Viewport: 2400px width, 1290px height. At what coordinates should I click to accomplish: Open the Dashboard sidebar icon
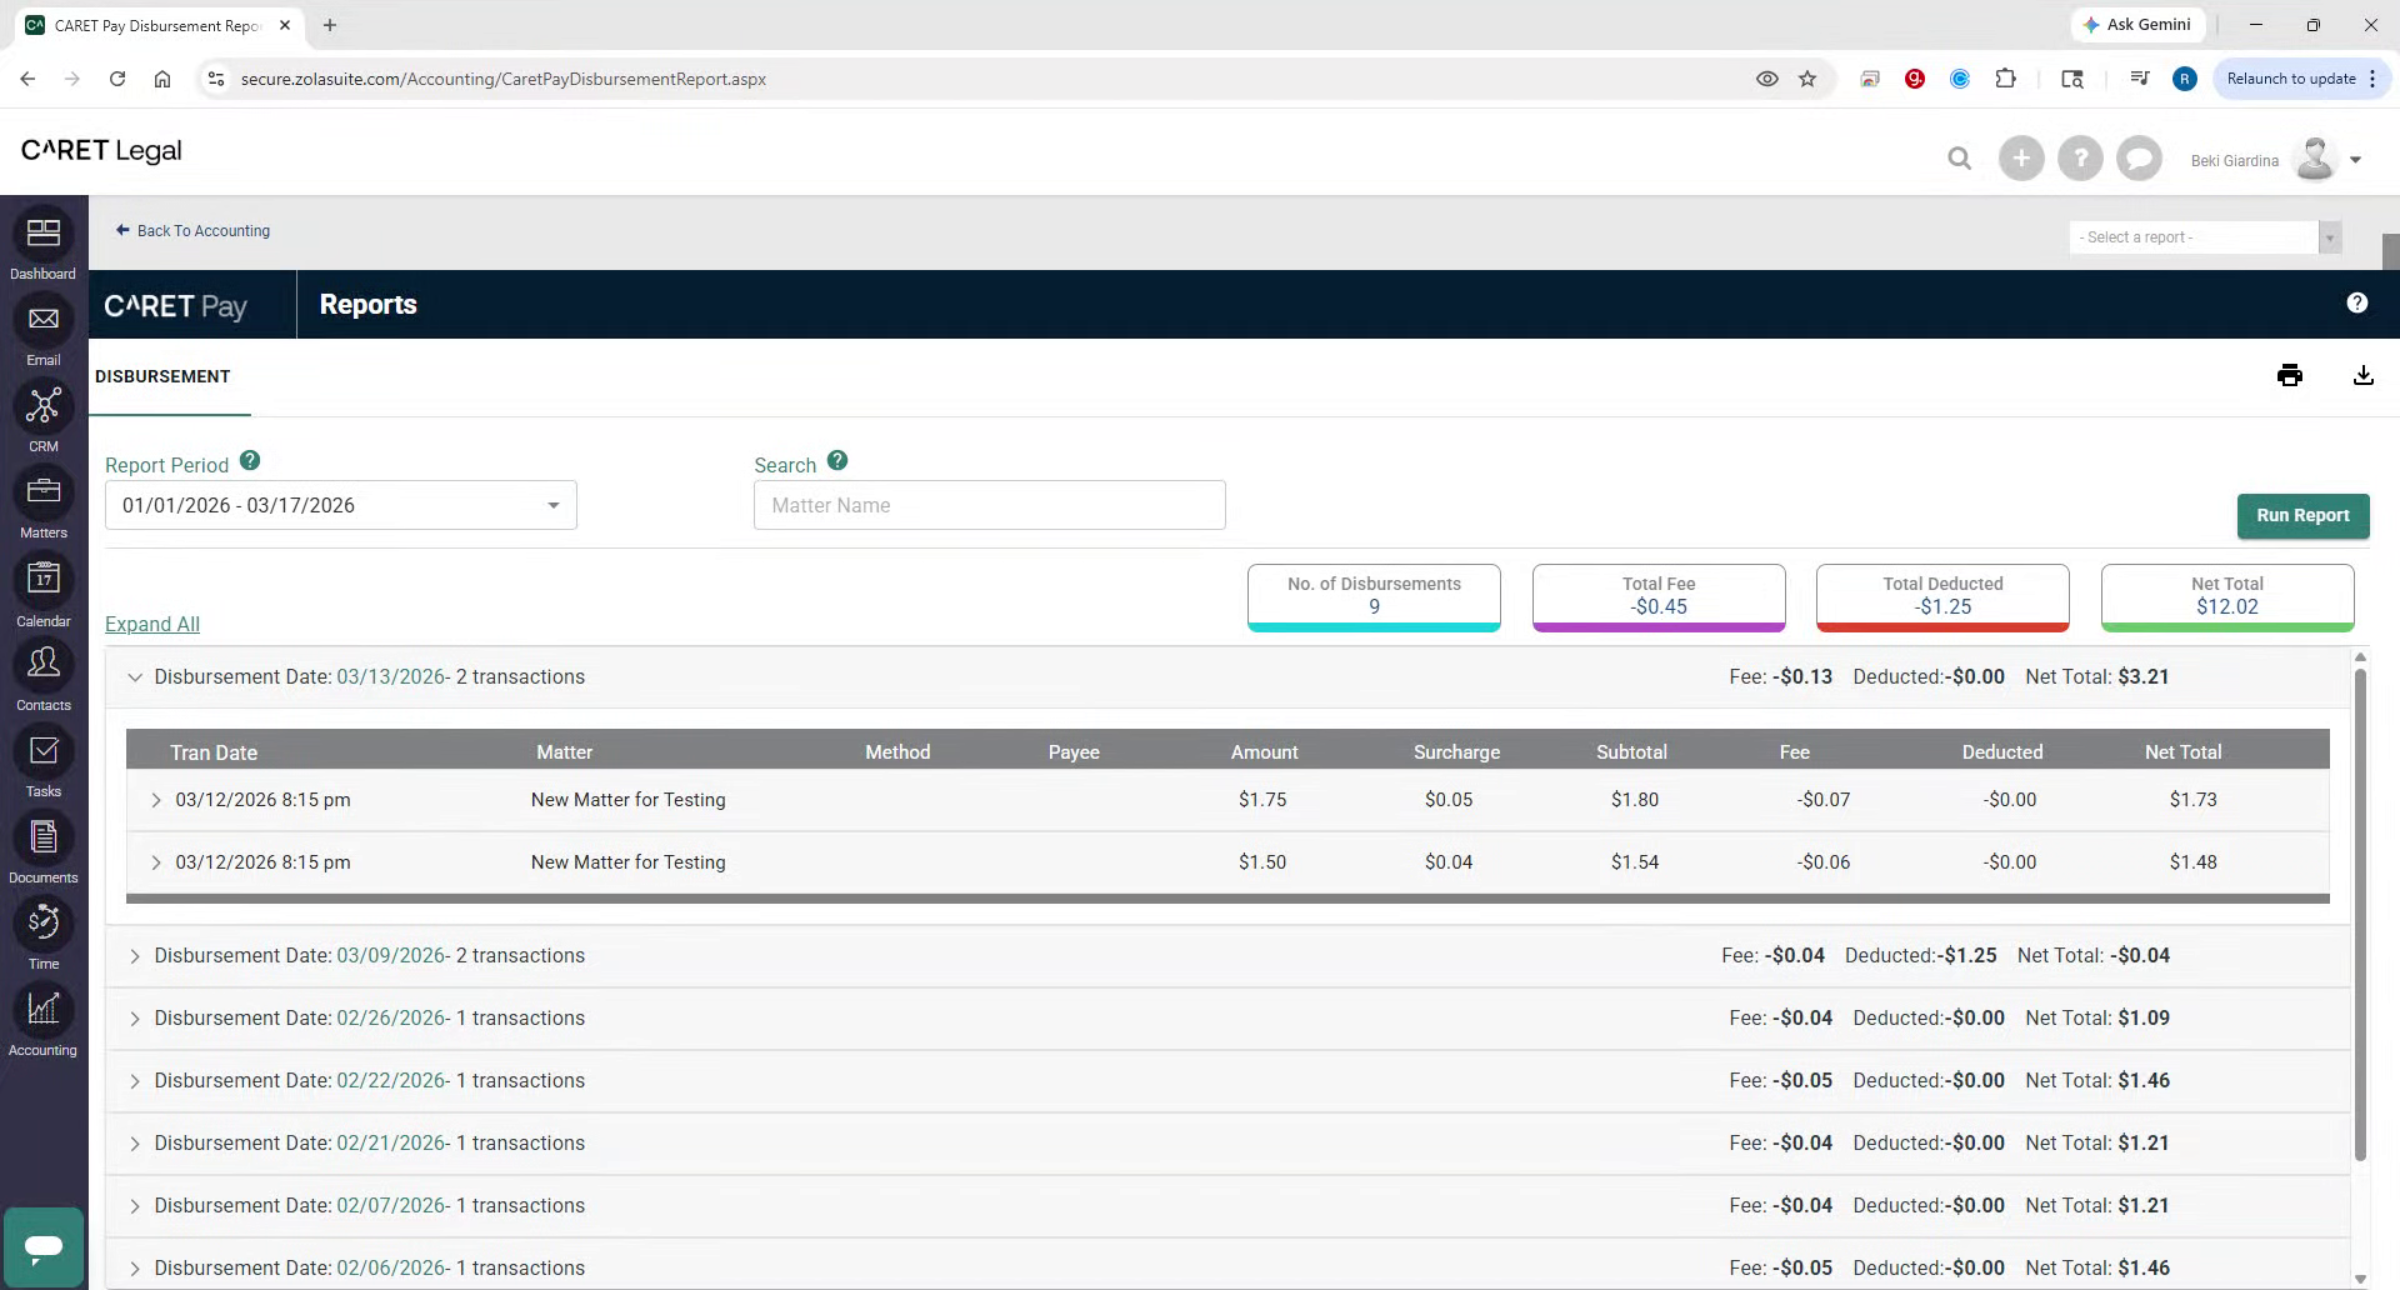click(43, 233)
